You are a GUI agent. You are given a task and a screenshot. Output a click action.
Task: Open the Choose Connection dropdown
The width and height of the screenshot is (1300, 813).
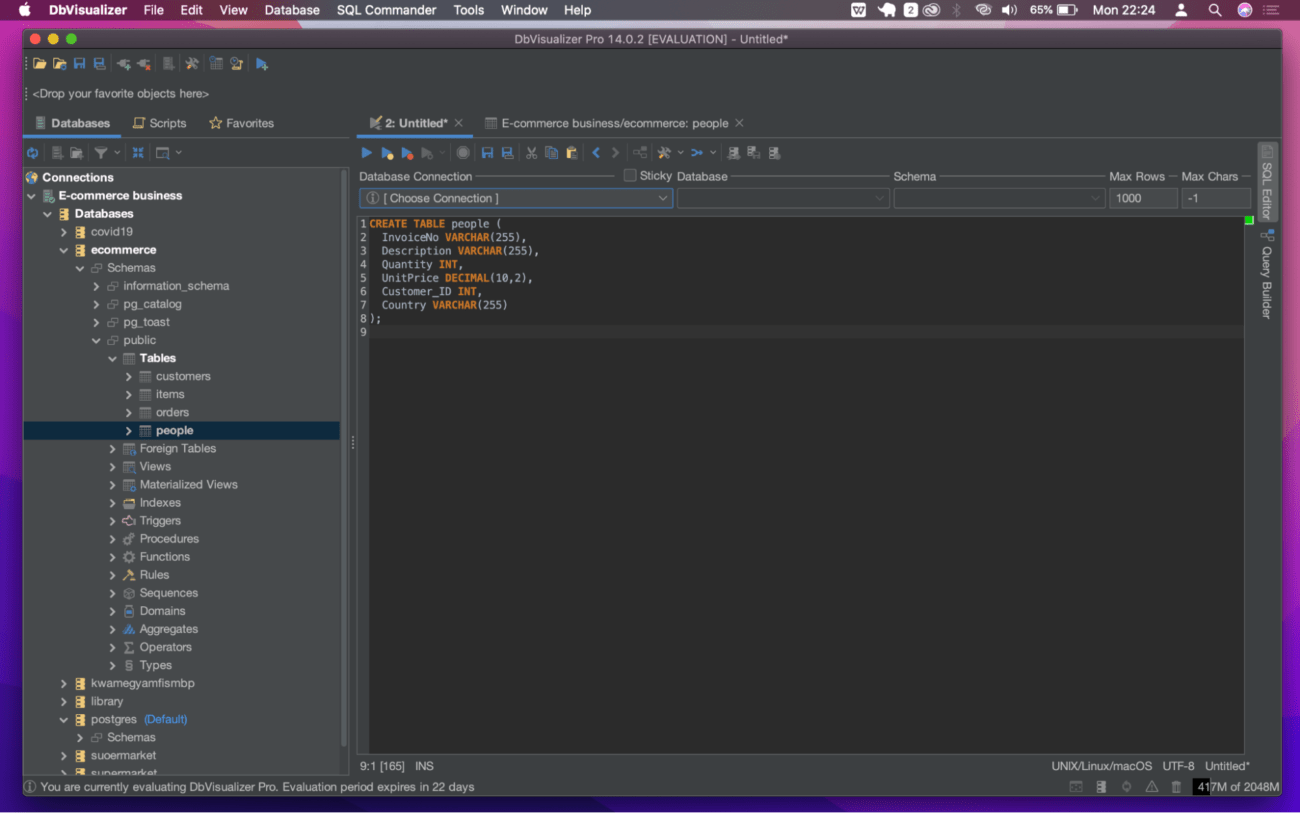click(x=660, y=197)
